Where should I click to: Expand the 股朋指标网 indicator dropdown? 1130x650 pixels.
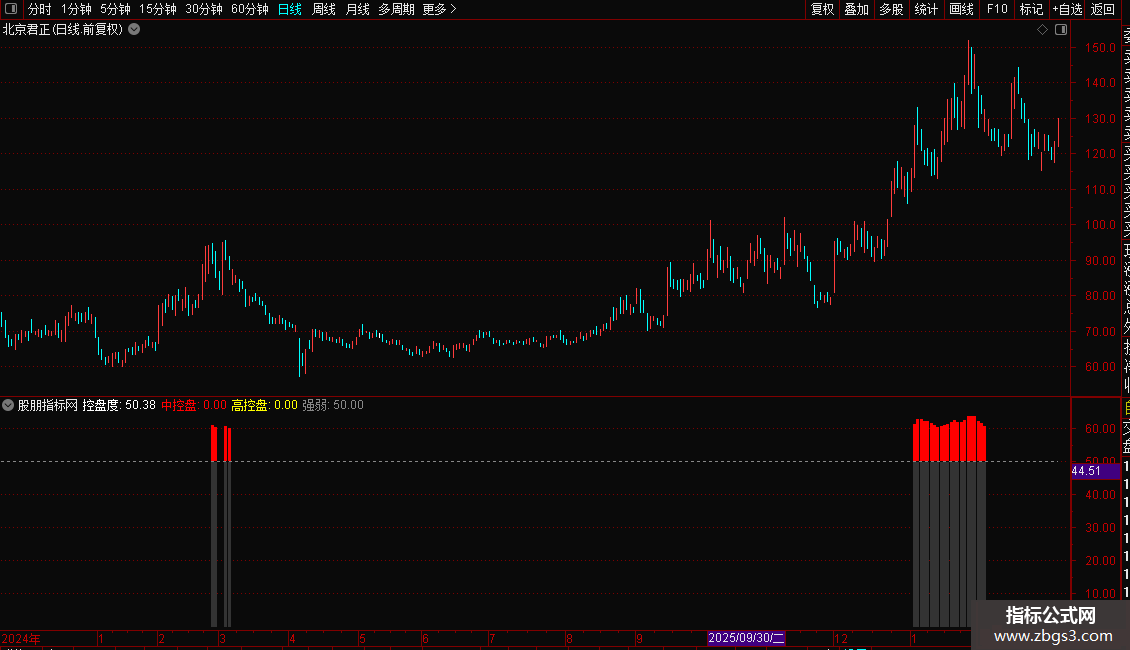pyautogui.click(x=8, y=405)
